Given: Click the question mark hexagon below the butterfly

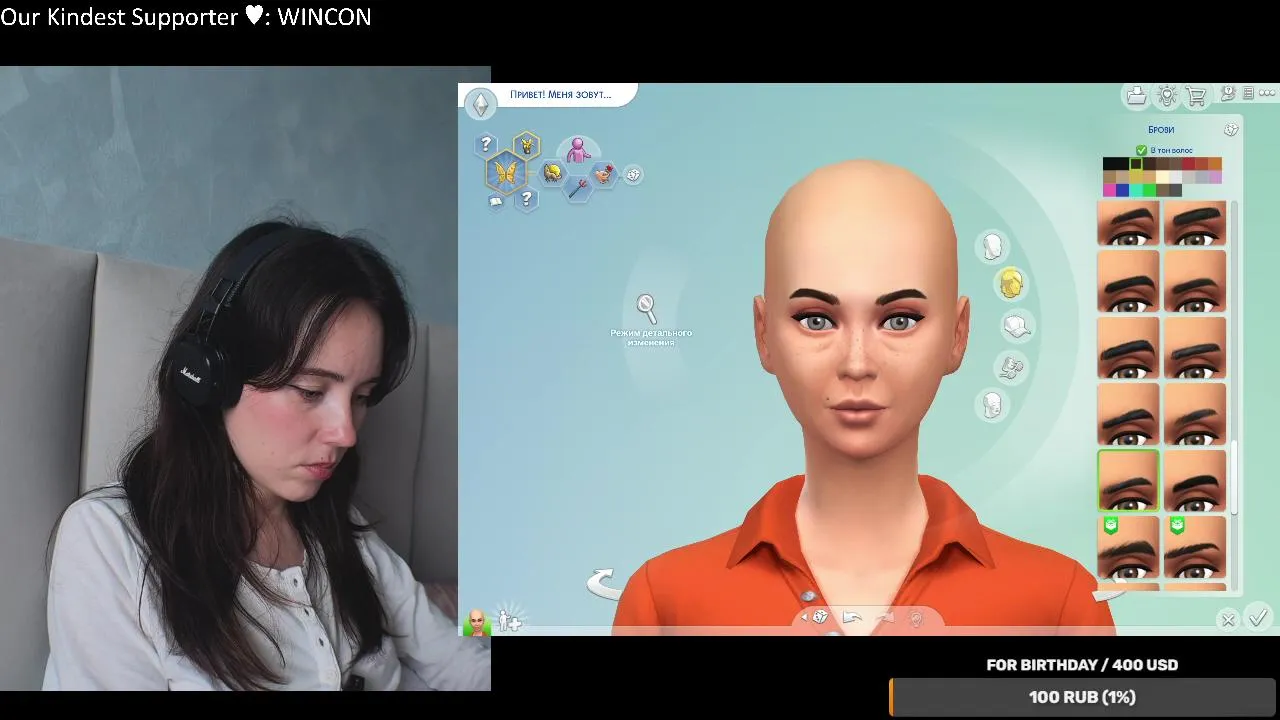Looking at the screenshot, I should [x=526, y=200].
